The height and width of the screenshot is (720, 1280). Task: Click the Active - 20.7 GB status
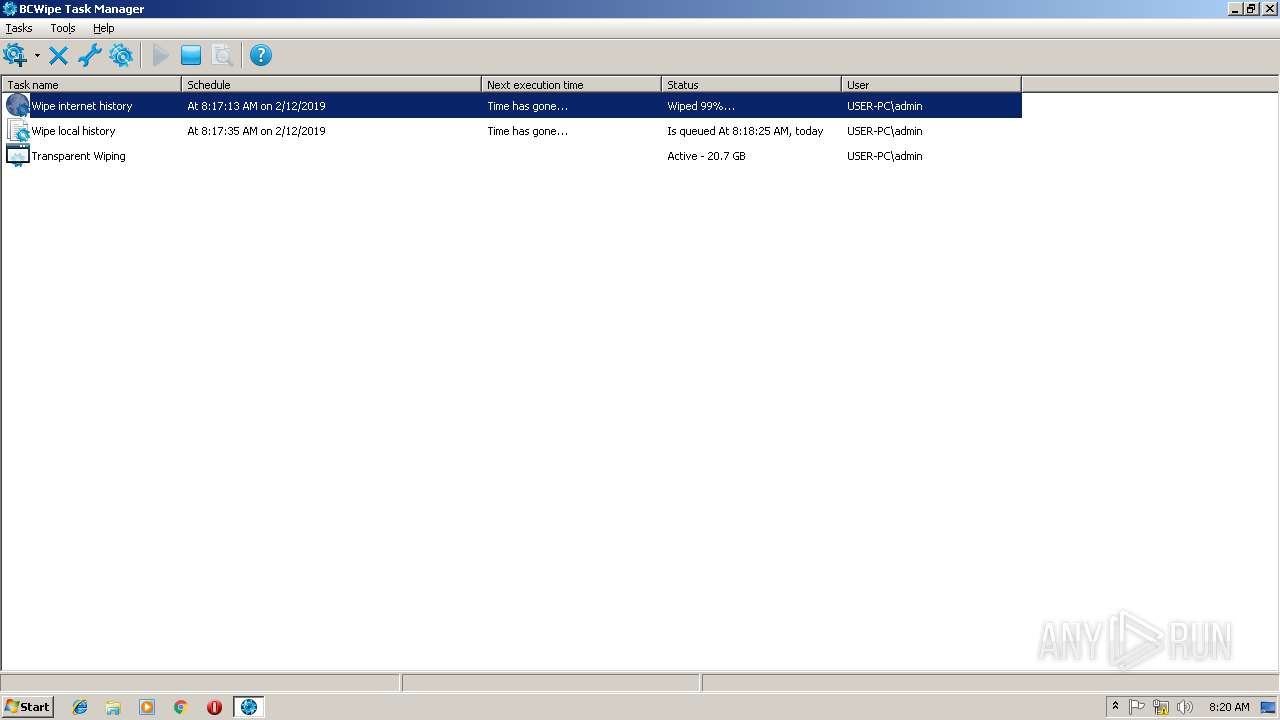(x=706, y=156)
